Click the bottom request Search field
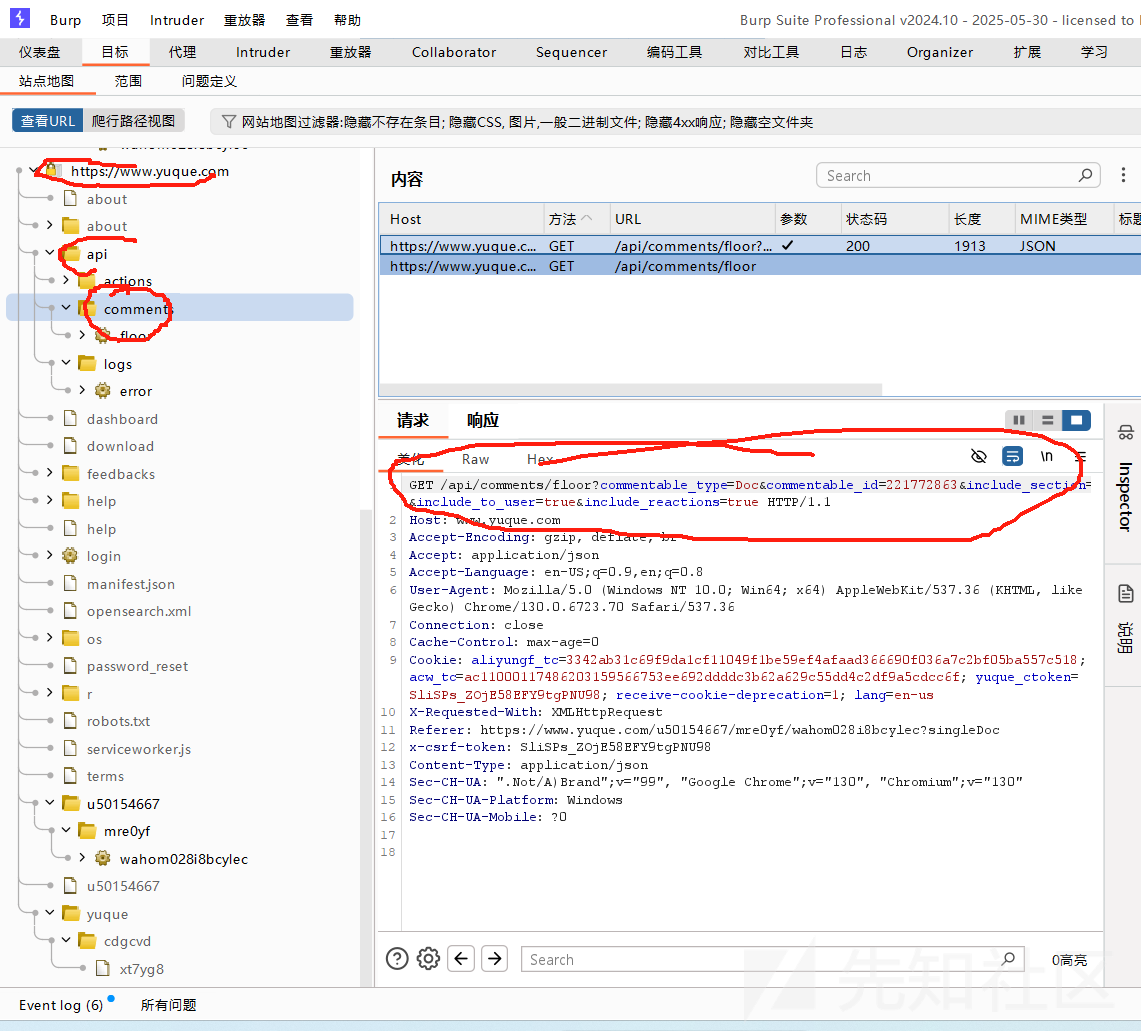Screen dimensions: 1141x1031 click(x=772, y=959)
